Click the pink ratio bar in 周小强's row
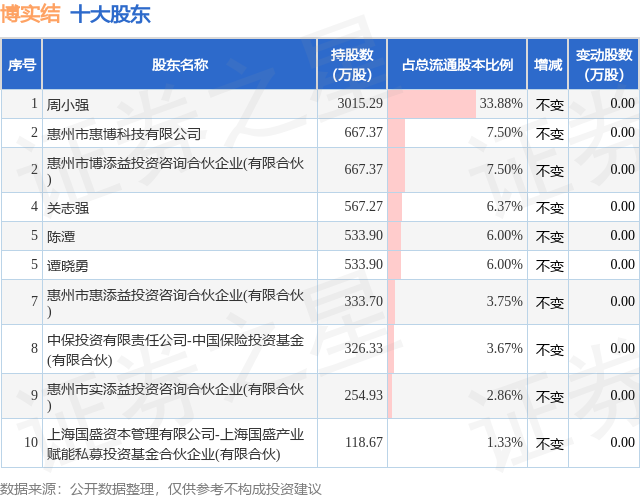The image size is (640, 498). pyautogui.click(x=432, y=104)
